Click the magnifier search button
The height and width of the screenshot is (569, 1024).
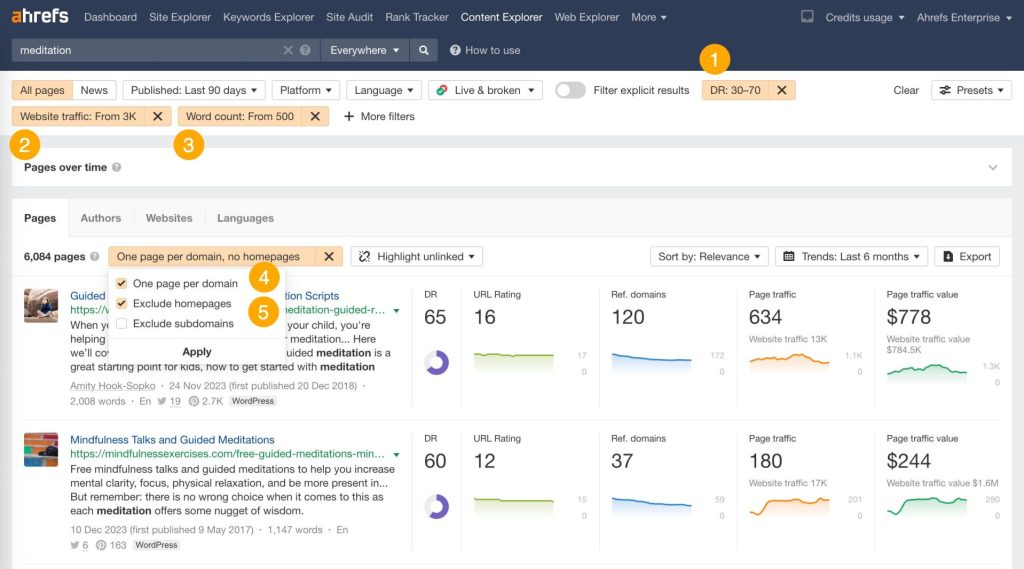click(x=424, y=50)
